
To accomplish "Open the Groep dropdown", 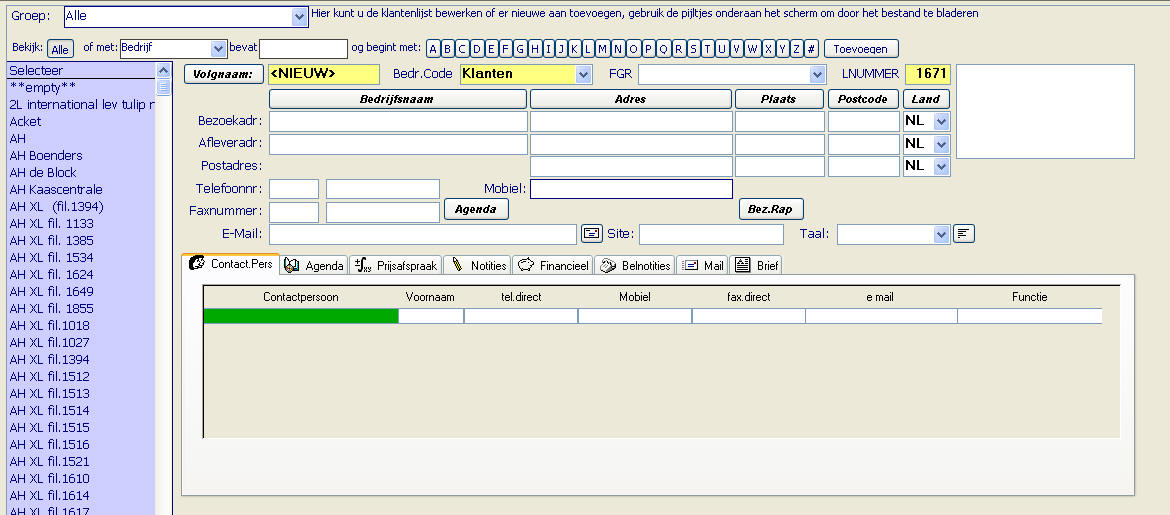I will [299, 16].
